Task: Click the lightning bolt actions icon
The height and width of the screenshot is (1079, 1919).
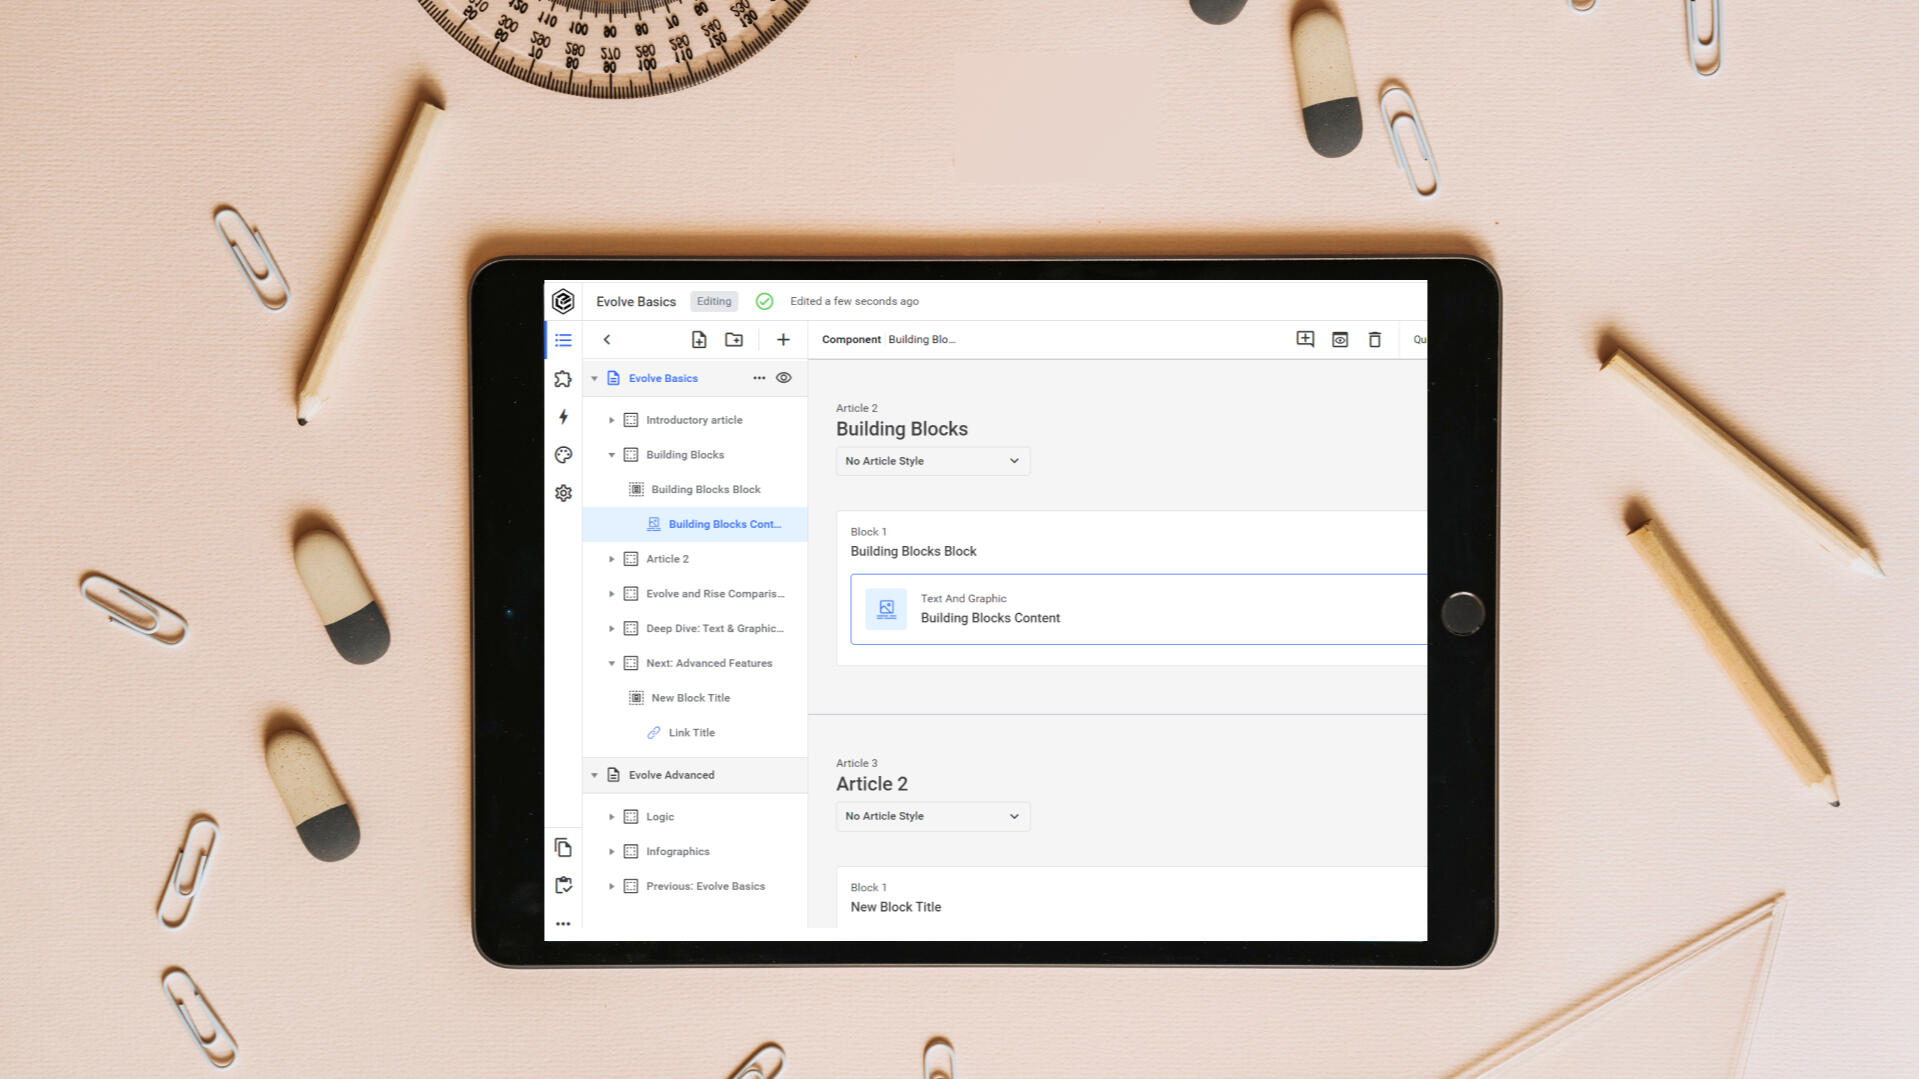Action: click(563, 417)
